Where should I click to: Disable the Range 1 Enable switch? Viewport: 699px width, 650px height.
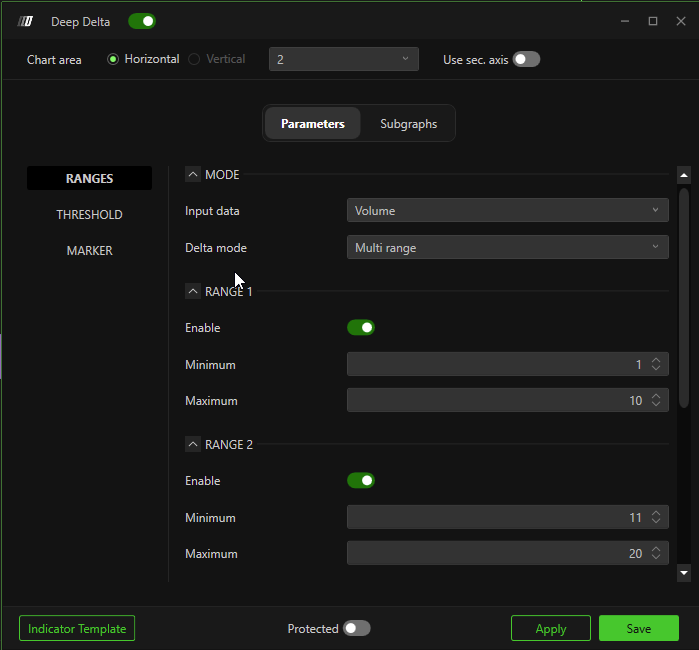pos(360,327)
